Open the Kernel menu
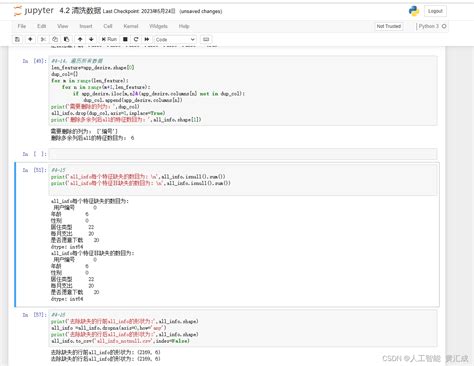The height and width of the screenshot is (366, 474). [131, 26]
